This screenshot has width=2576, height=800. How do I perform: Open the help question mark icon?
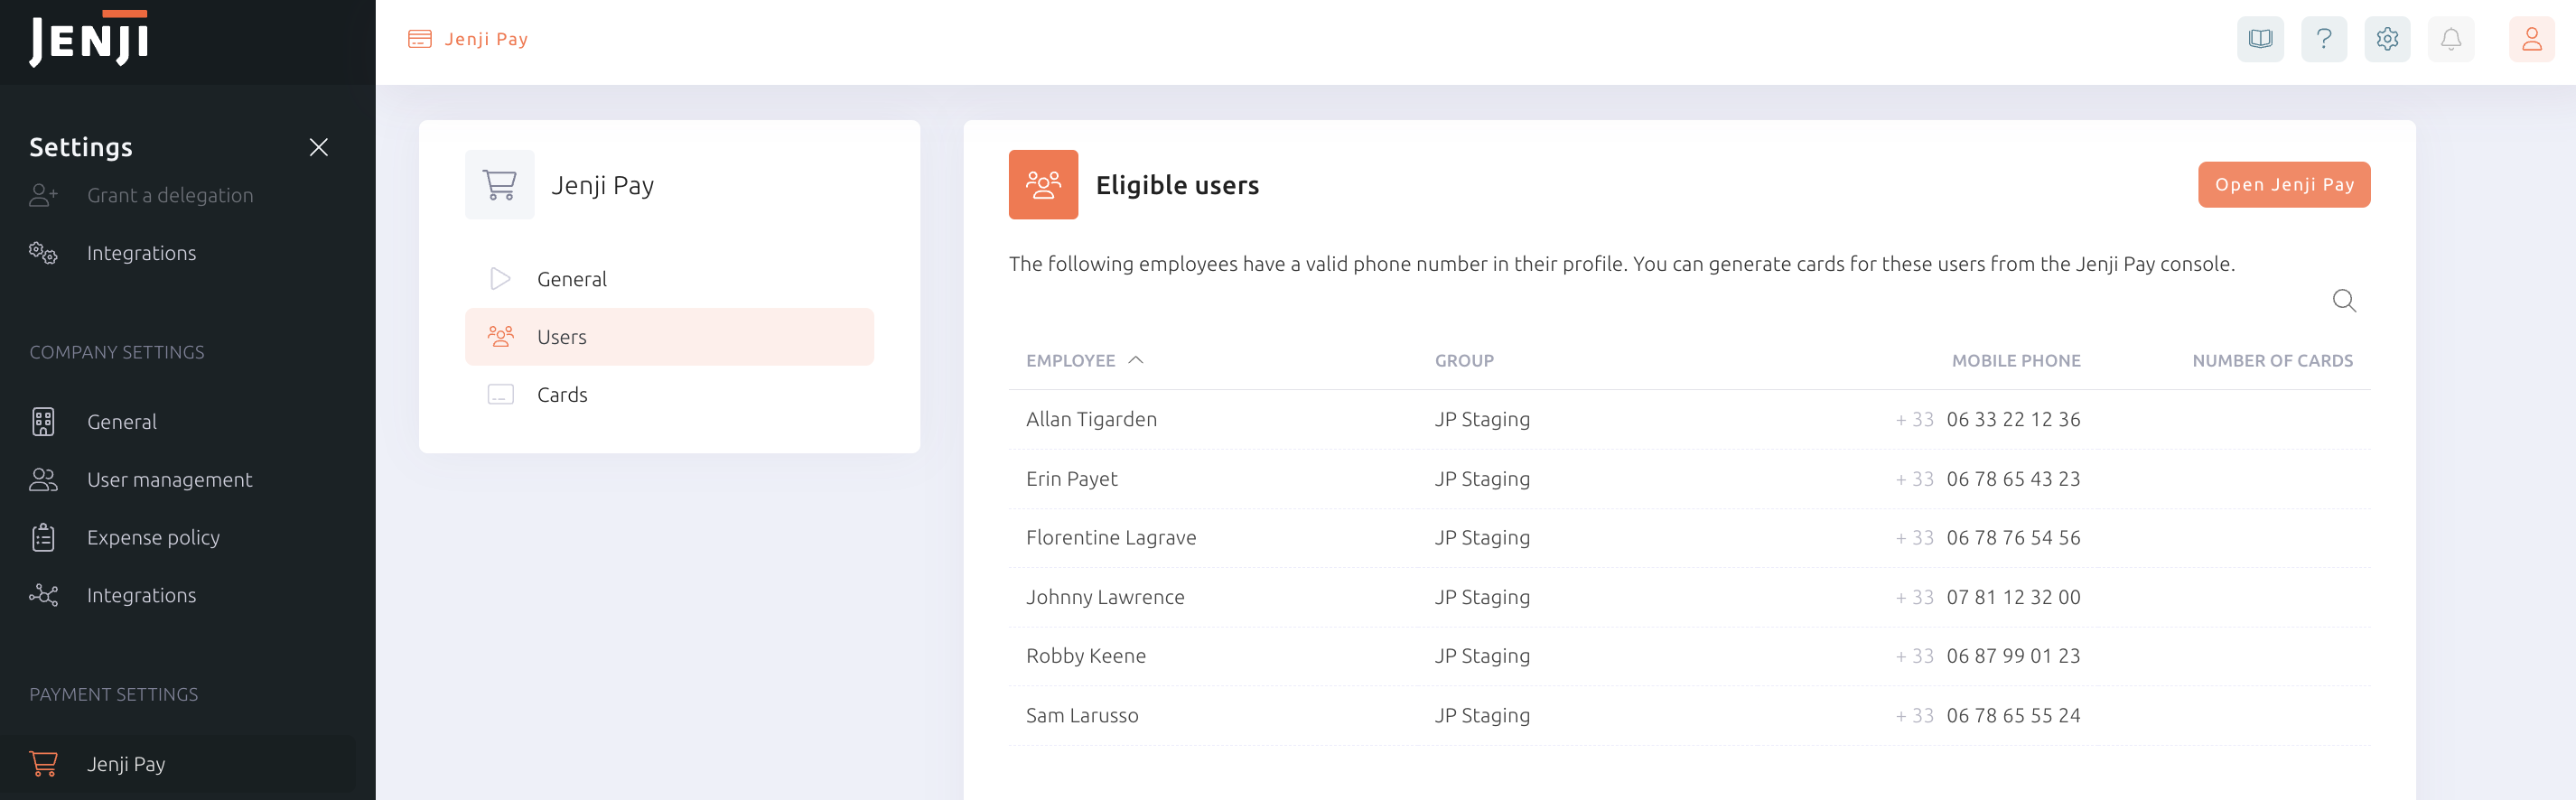pyautogui.click(x=2323, y=39)
